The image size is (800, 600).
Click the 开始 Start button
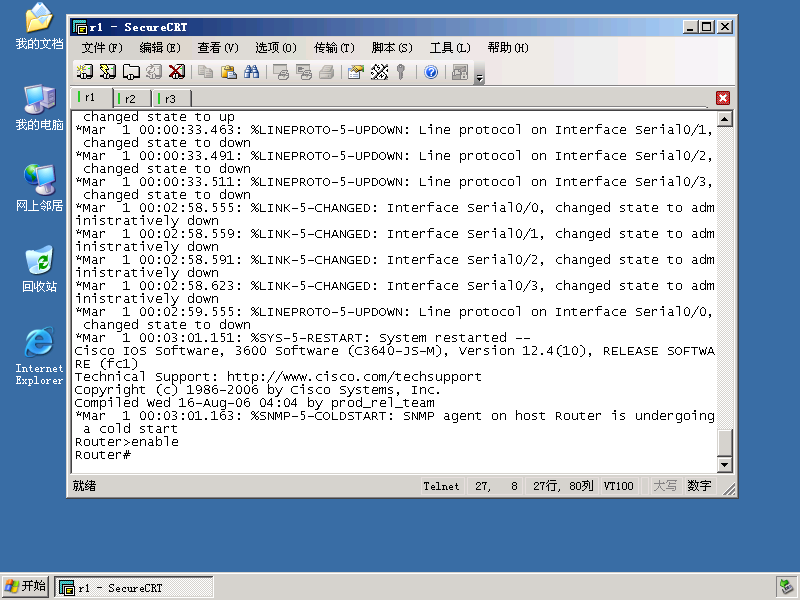click(x=25, y=587)
